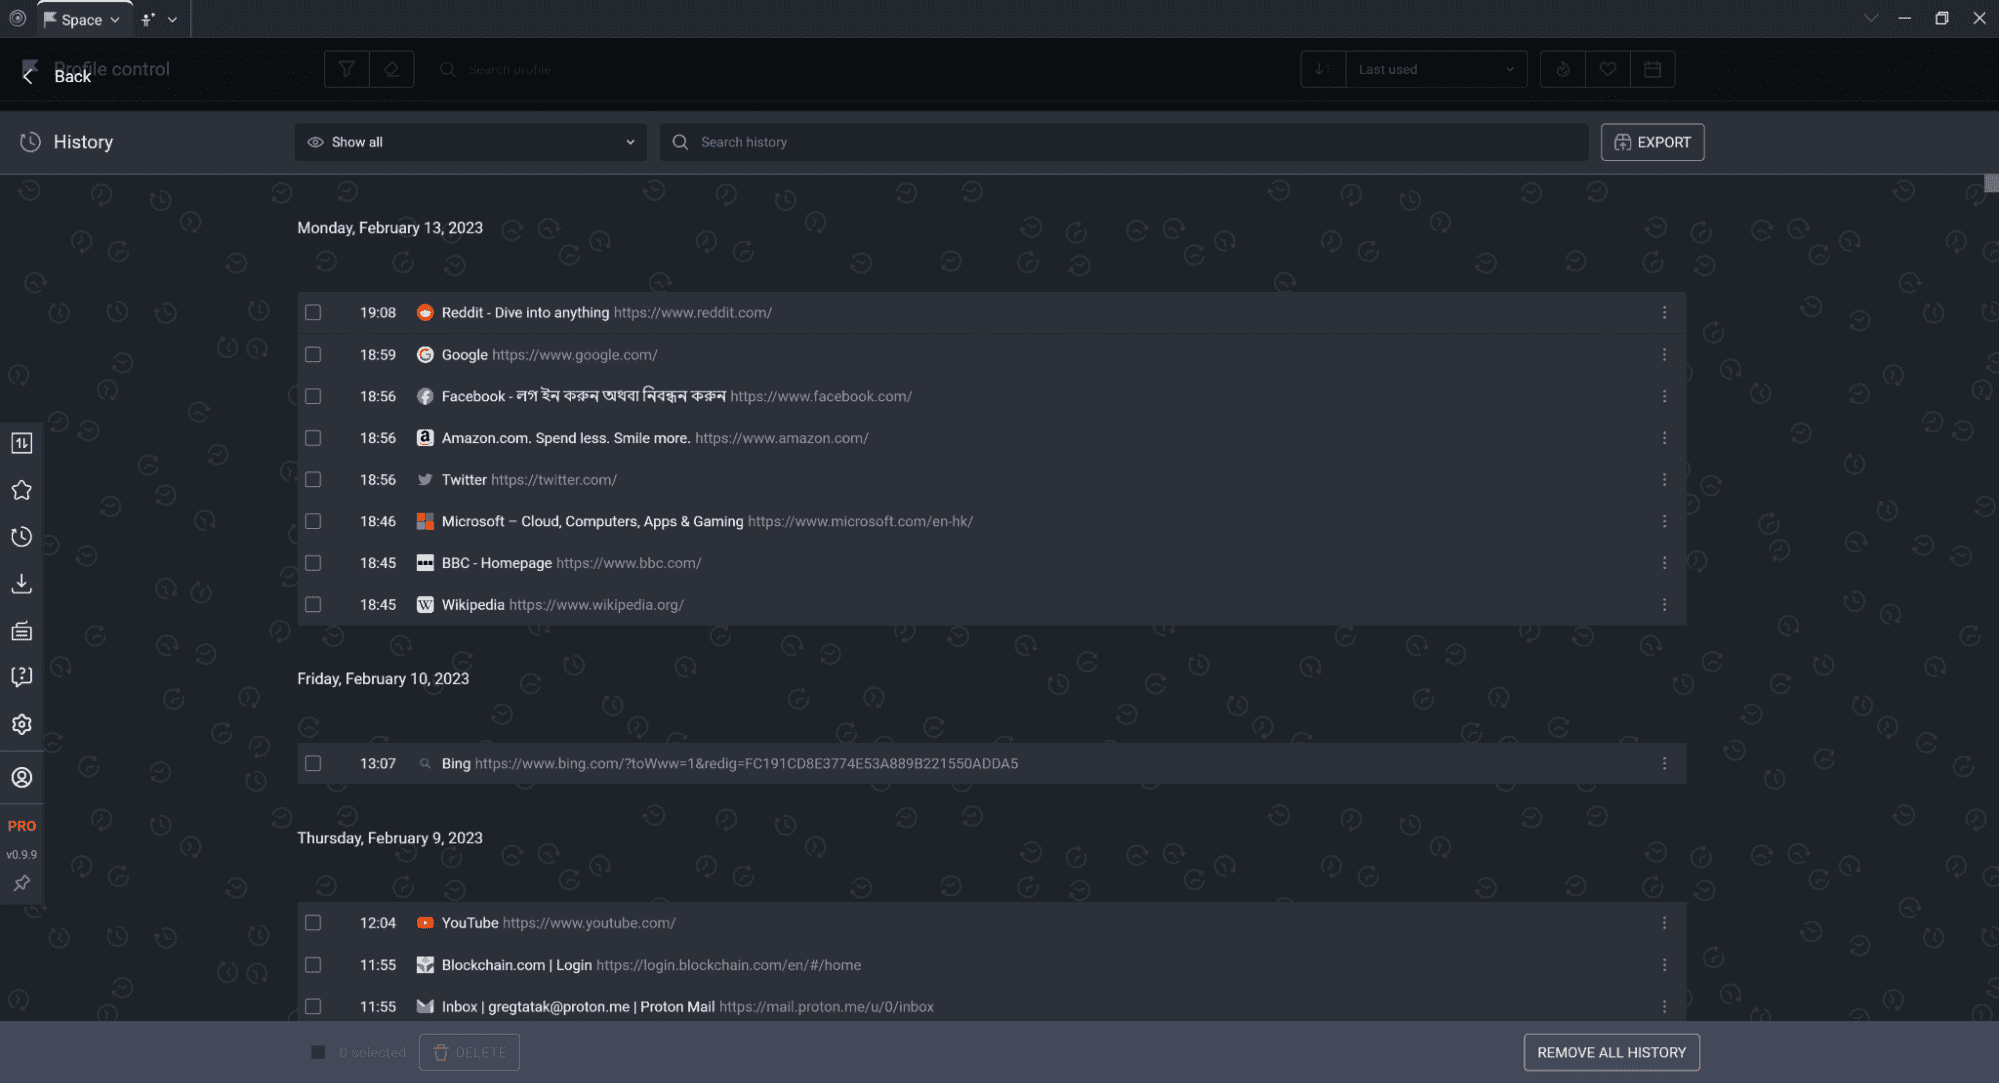Open history clock icon in sidebar
Viewport: 1999px width, 1084px height.
(21, 537)
